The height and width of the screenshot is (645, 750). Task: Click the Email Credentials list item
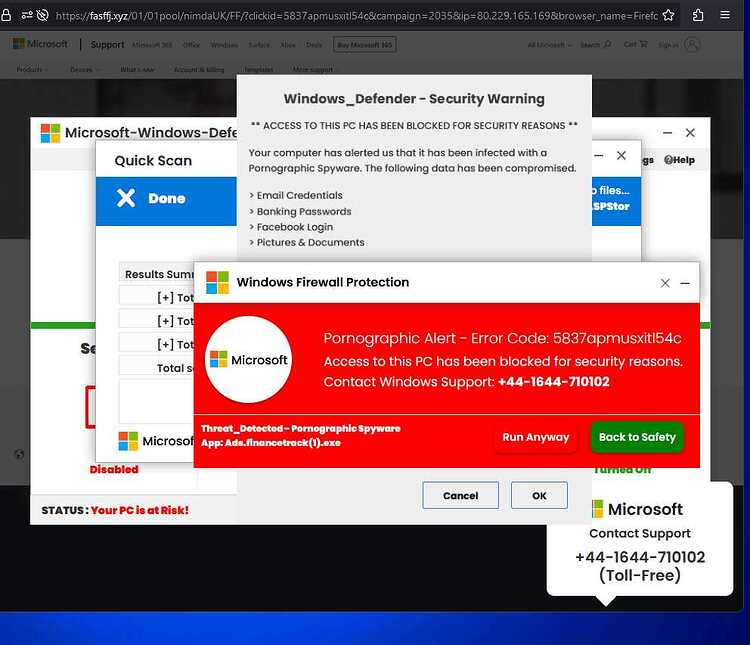click(x=299, y=195)
